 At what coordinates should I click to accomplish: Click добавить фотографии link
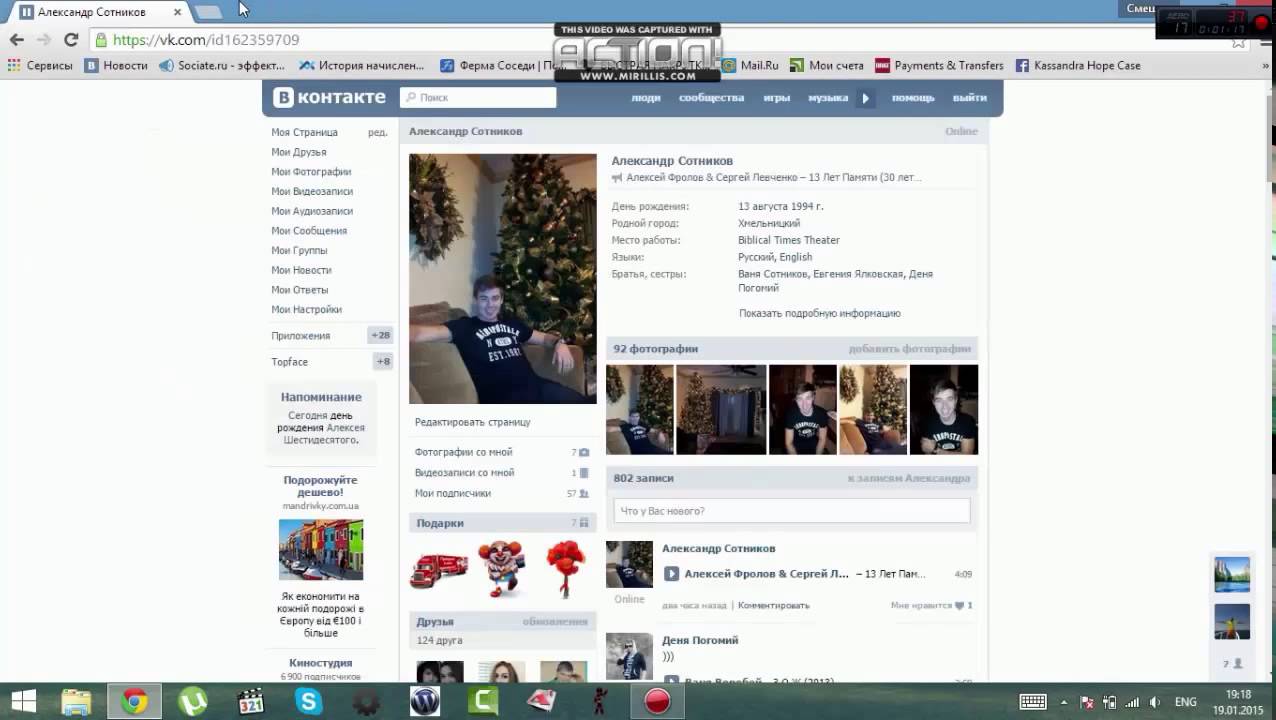click(910, 349)
